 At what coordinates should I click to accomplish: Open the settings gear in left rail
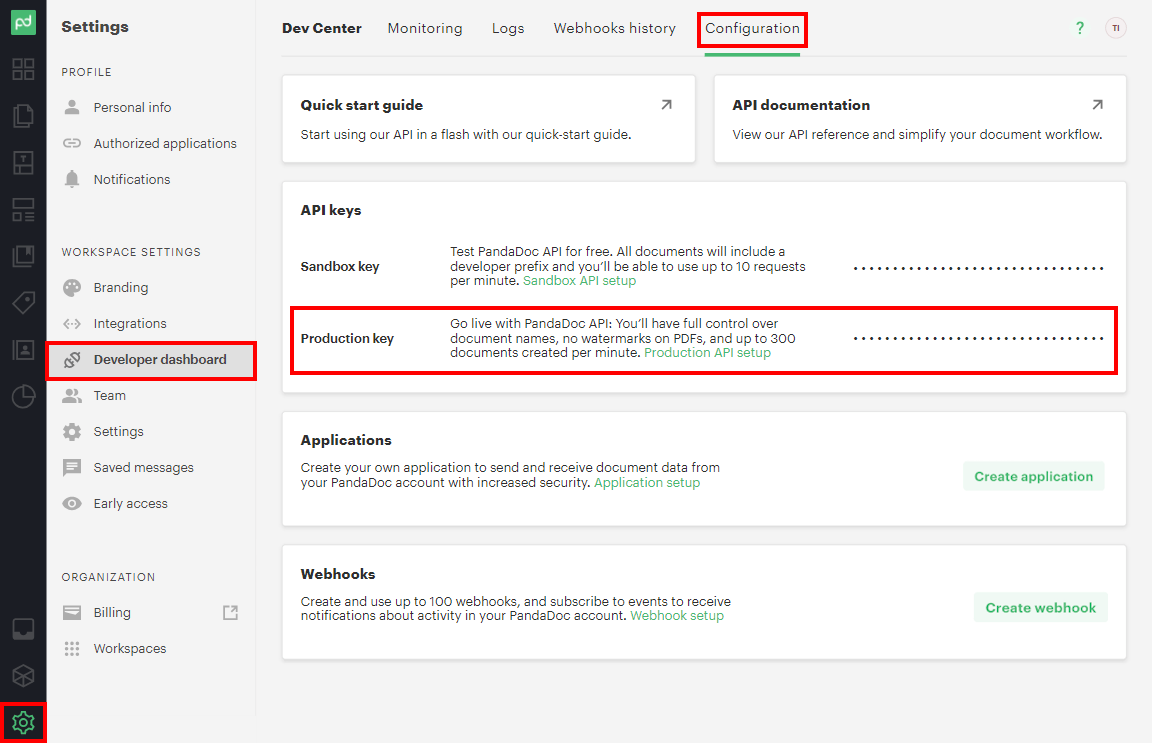[x=24, y=722]
